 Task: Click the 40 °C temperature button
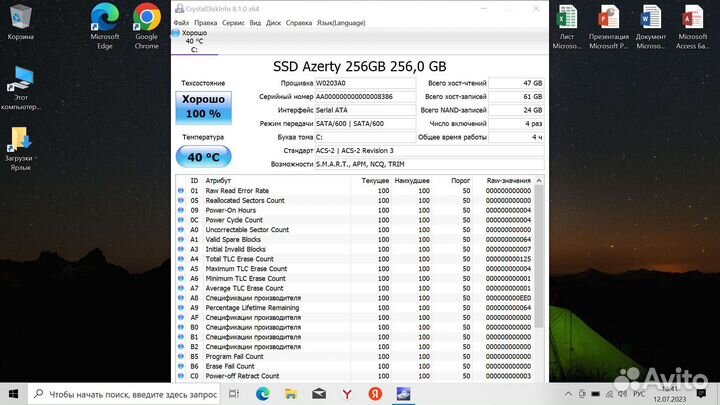pos(203,157)
